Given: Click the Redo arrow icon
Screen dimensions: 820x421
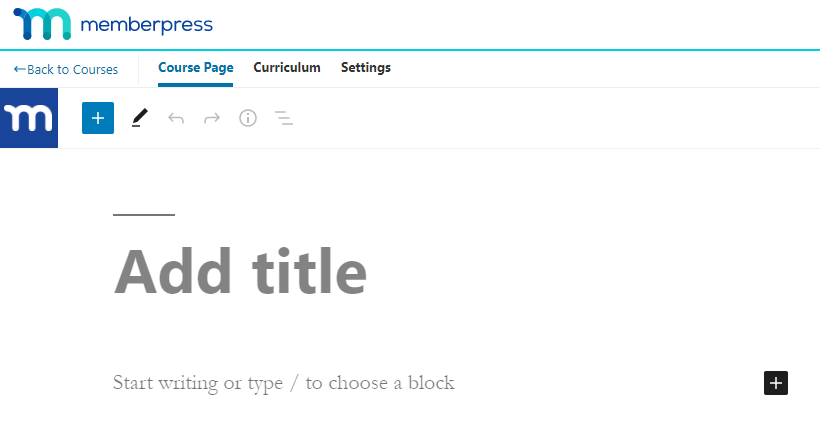Looking at the screenshot, I should click(x=212, y=118).
